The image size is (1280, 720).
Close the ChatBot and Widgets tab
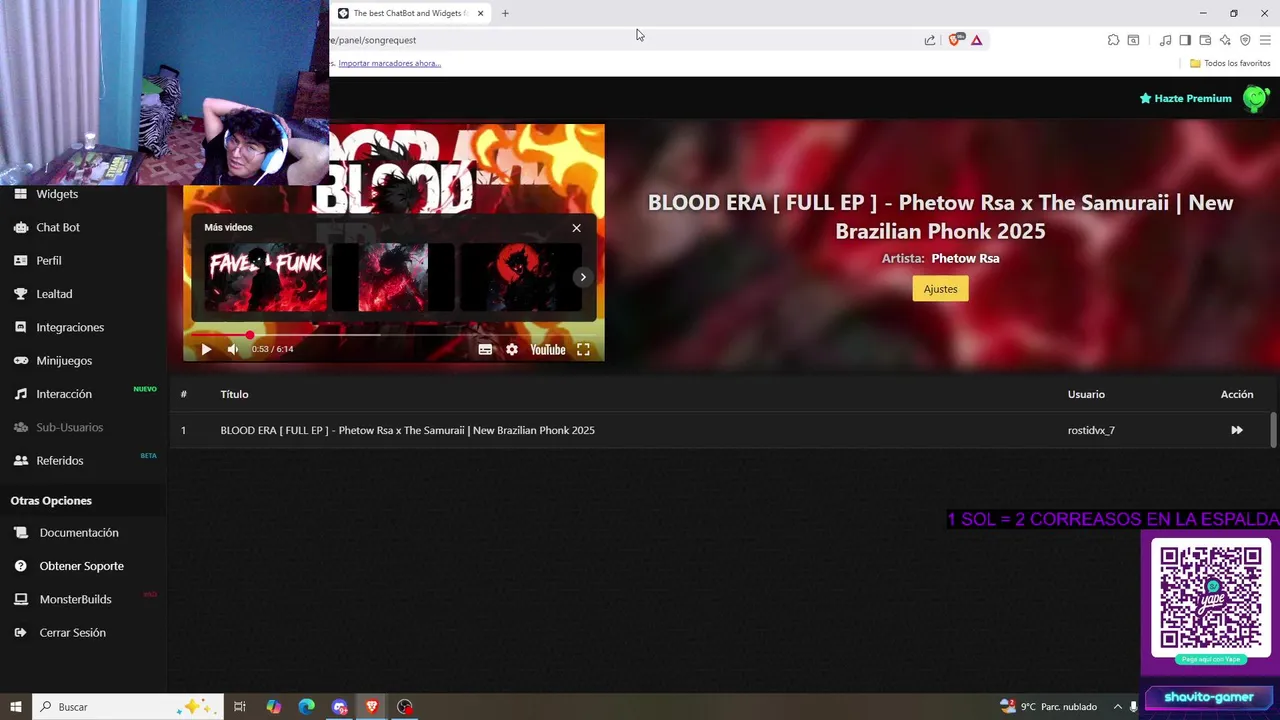tap(480, 13)
